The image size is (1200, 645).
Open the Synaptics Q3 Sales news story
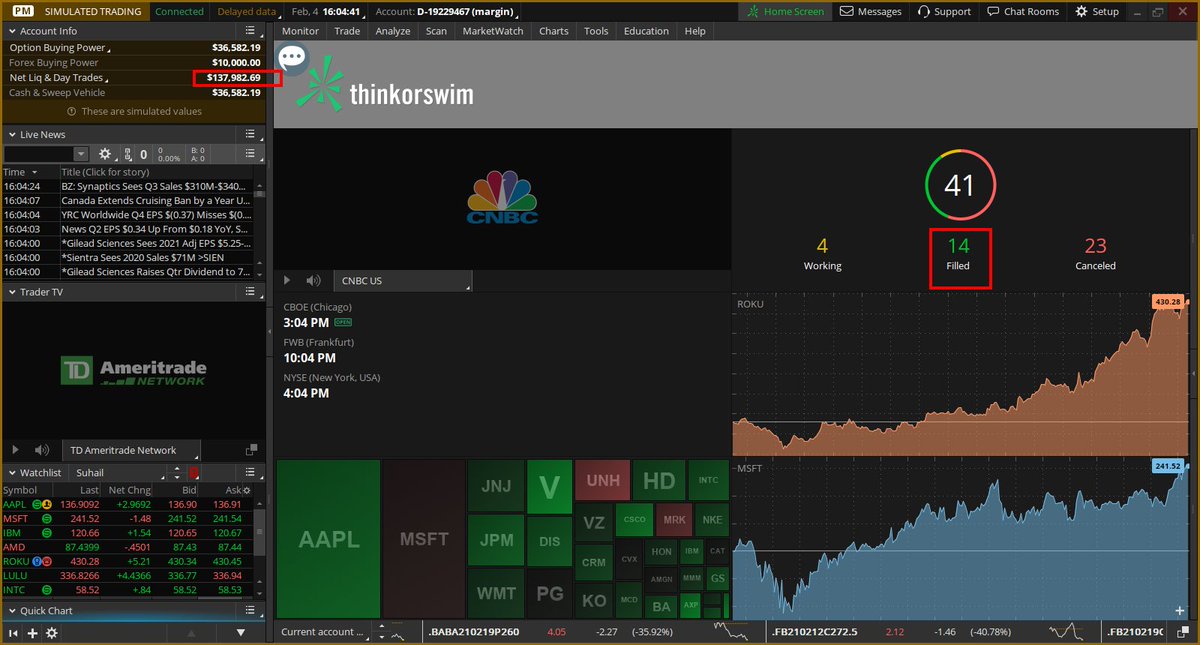pos(155,186)
